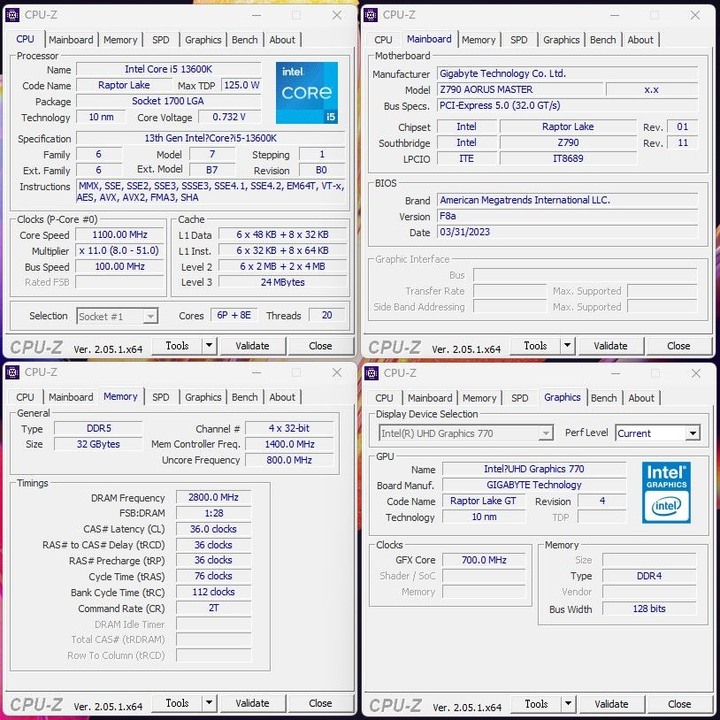This screenshot has height=720, width=720.
Task: Open Tools dropdown arrow in Memory window
Action: [209, 703]
